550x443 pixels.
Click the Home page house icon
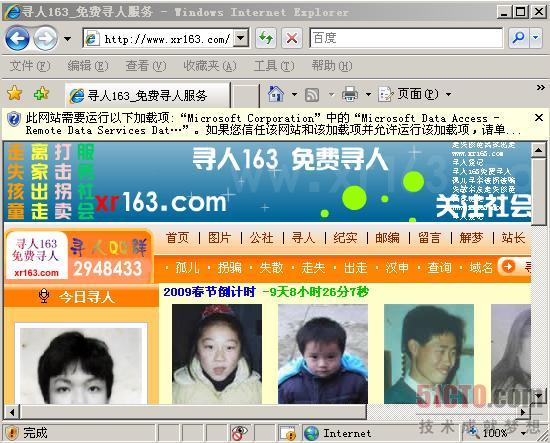tap(276, 94)
